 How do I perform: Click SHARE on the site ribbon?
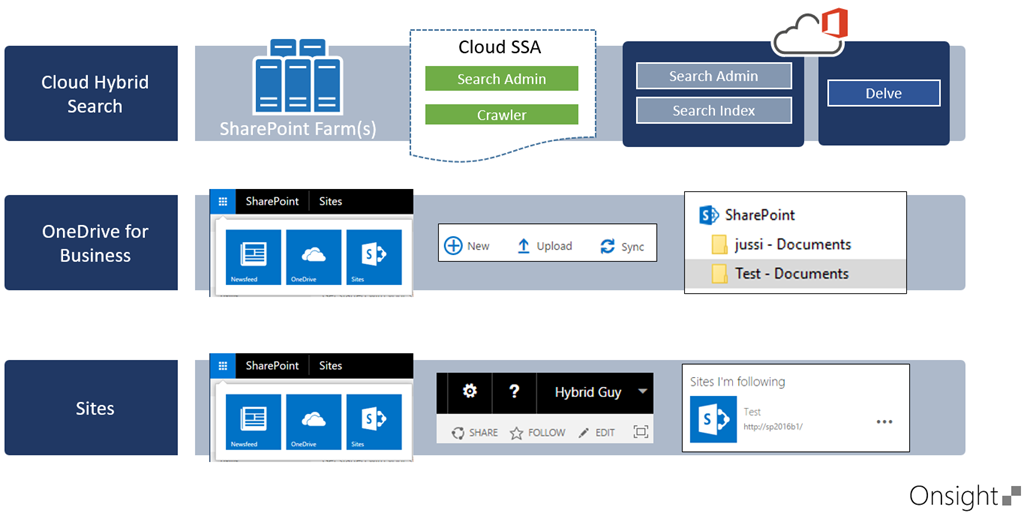(475, 432)
